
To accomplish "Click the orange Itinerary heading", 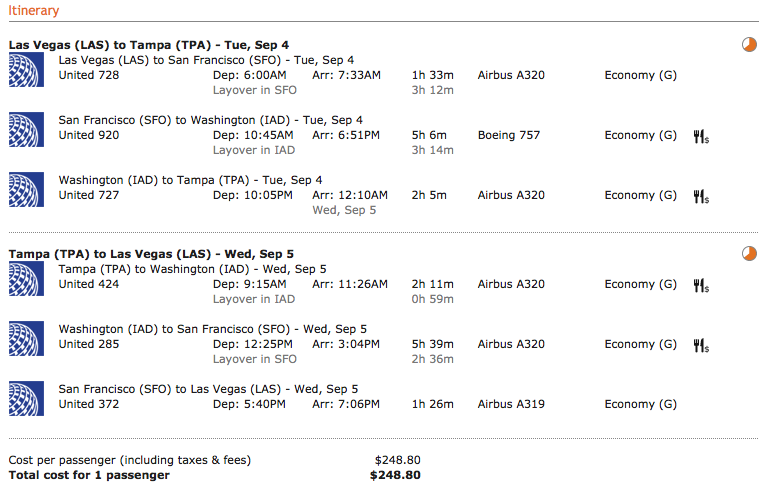I will click(x=33, y=11).
